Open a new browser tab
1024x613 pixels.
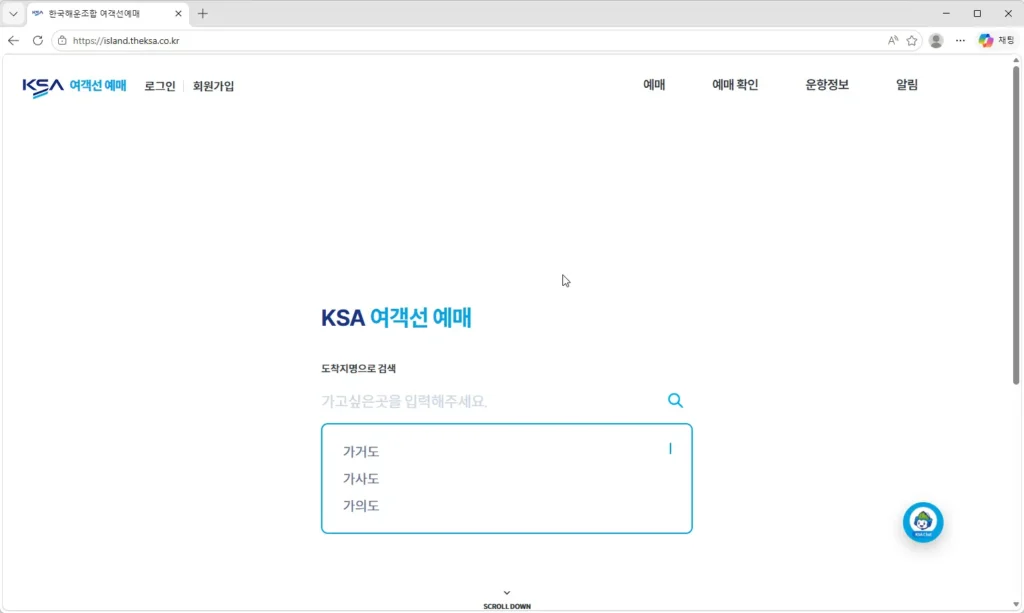[x=202, y=14]
